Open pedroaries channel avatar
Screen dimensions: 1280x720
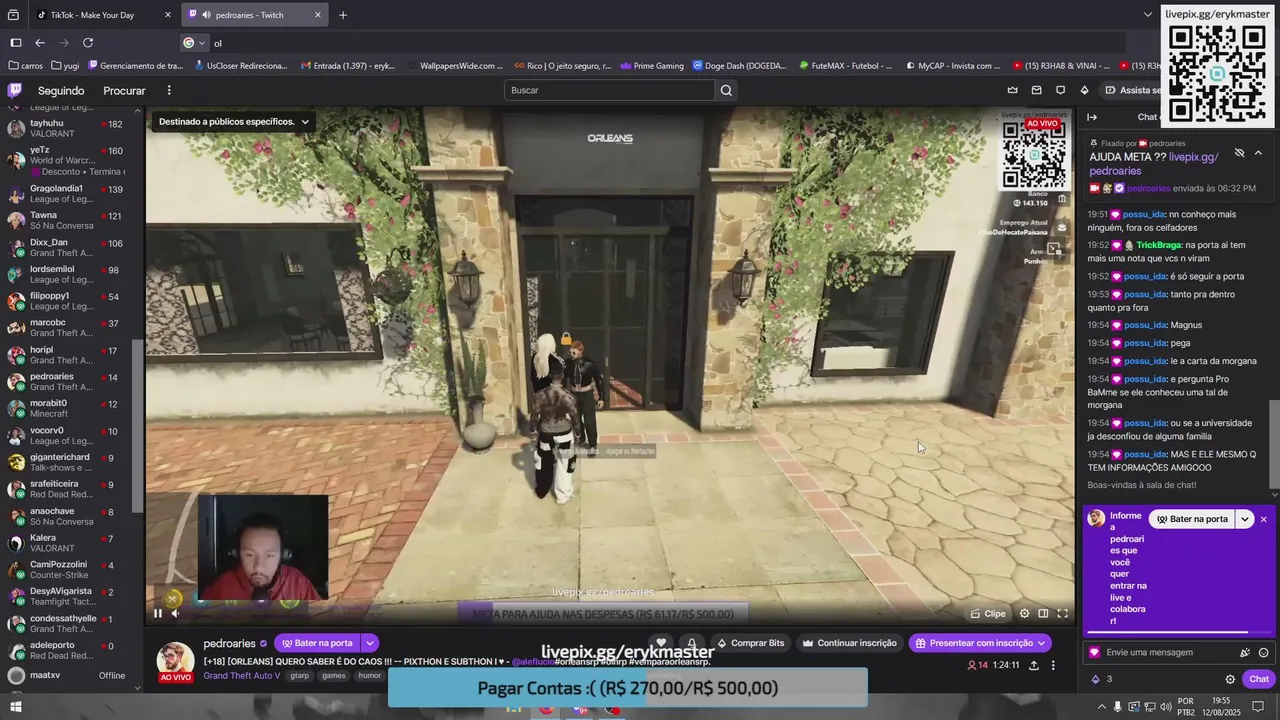(175, 660)
